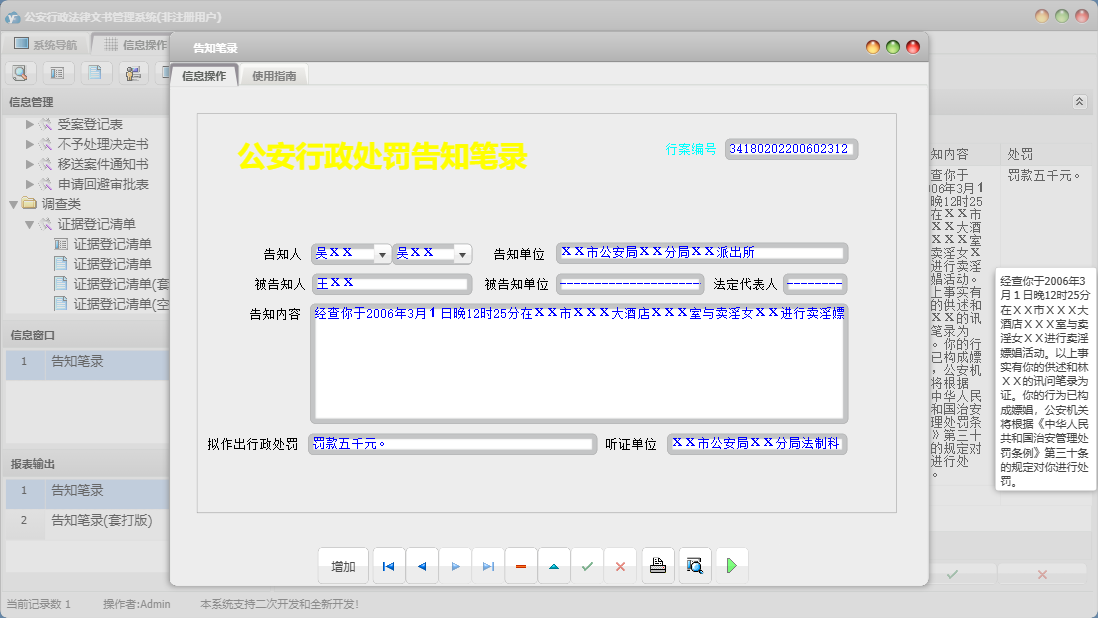
Task: Click the 增加 button
Action: tap(343, 565)
